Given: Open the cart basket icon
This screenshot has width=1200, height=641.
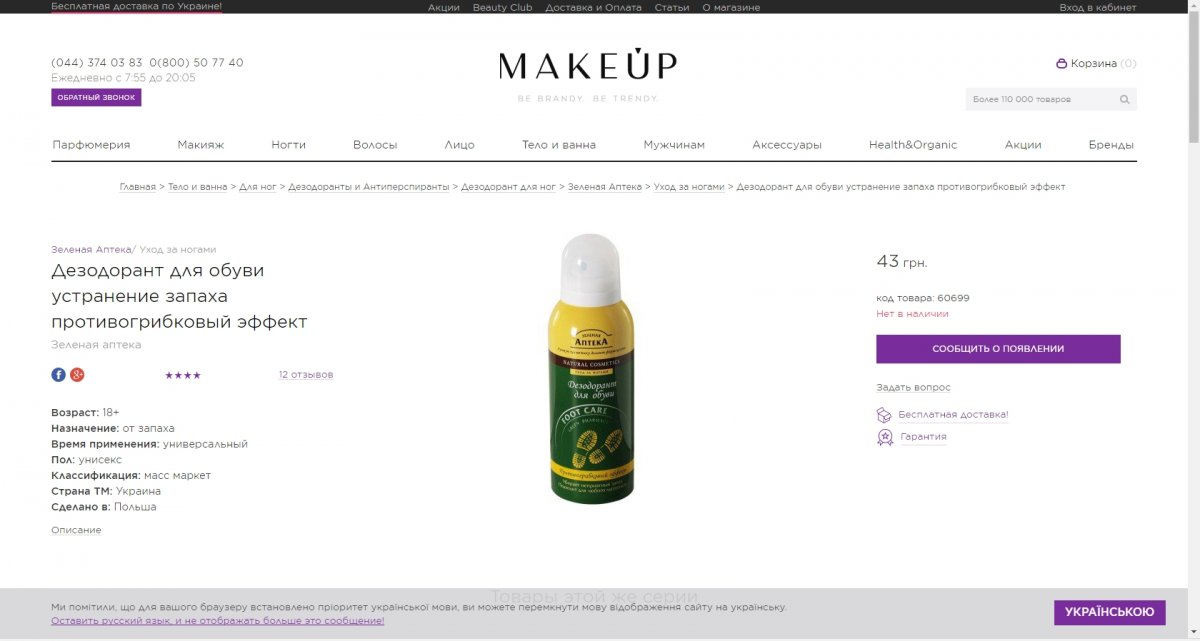Looking at the screenshot, I should click(x=1061, y=63).
